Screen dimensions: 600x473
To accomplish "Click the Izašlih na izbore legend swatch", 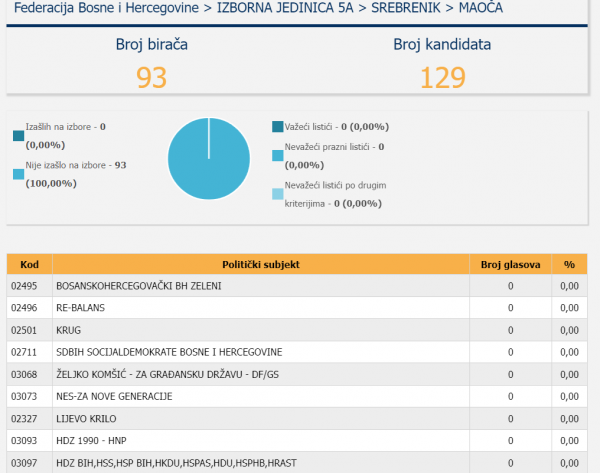I will tap(18, 136).
